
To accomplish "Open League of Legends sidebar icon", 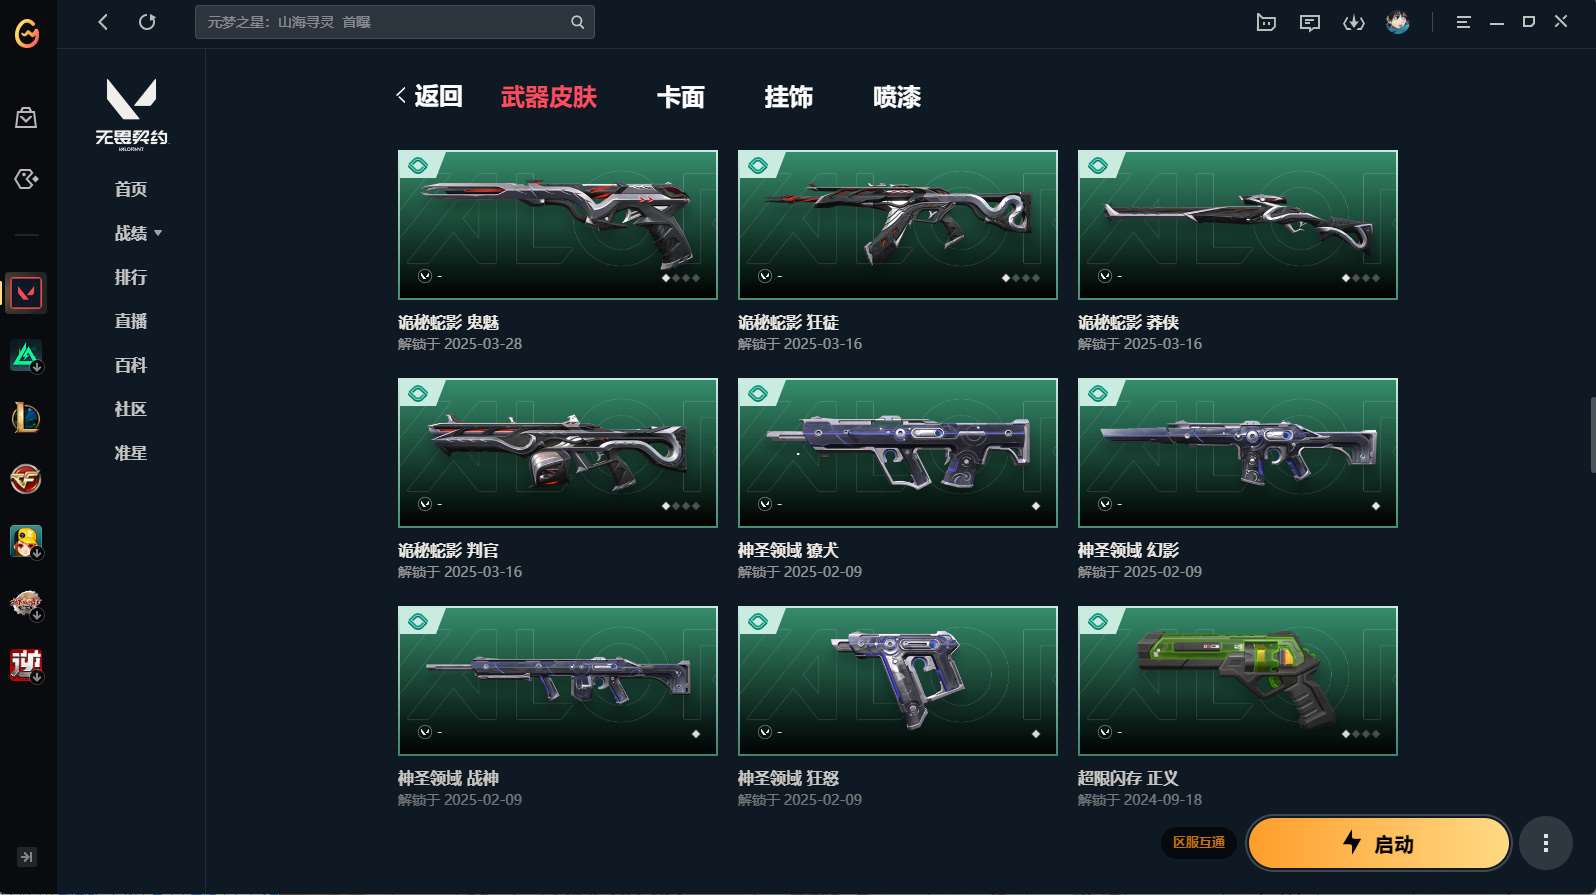I will [x=26, y=417].
